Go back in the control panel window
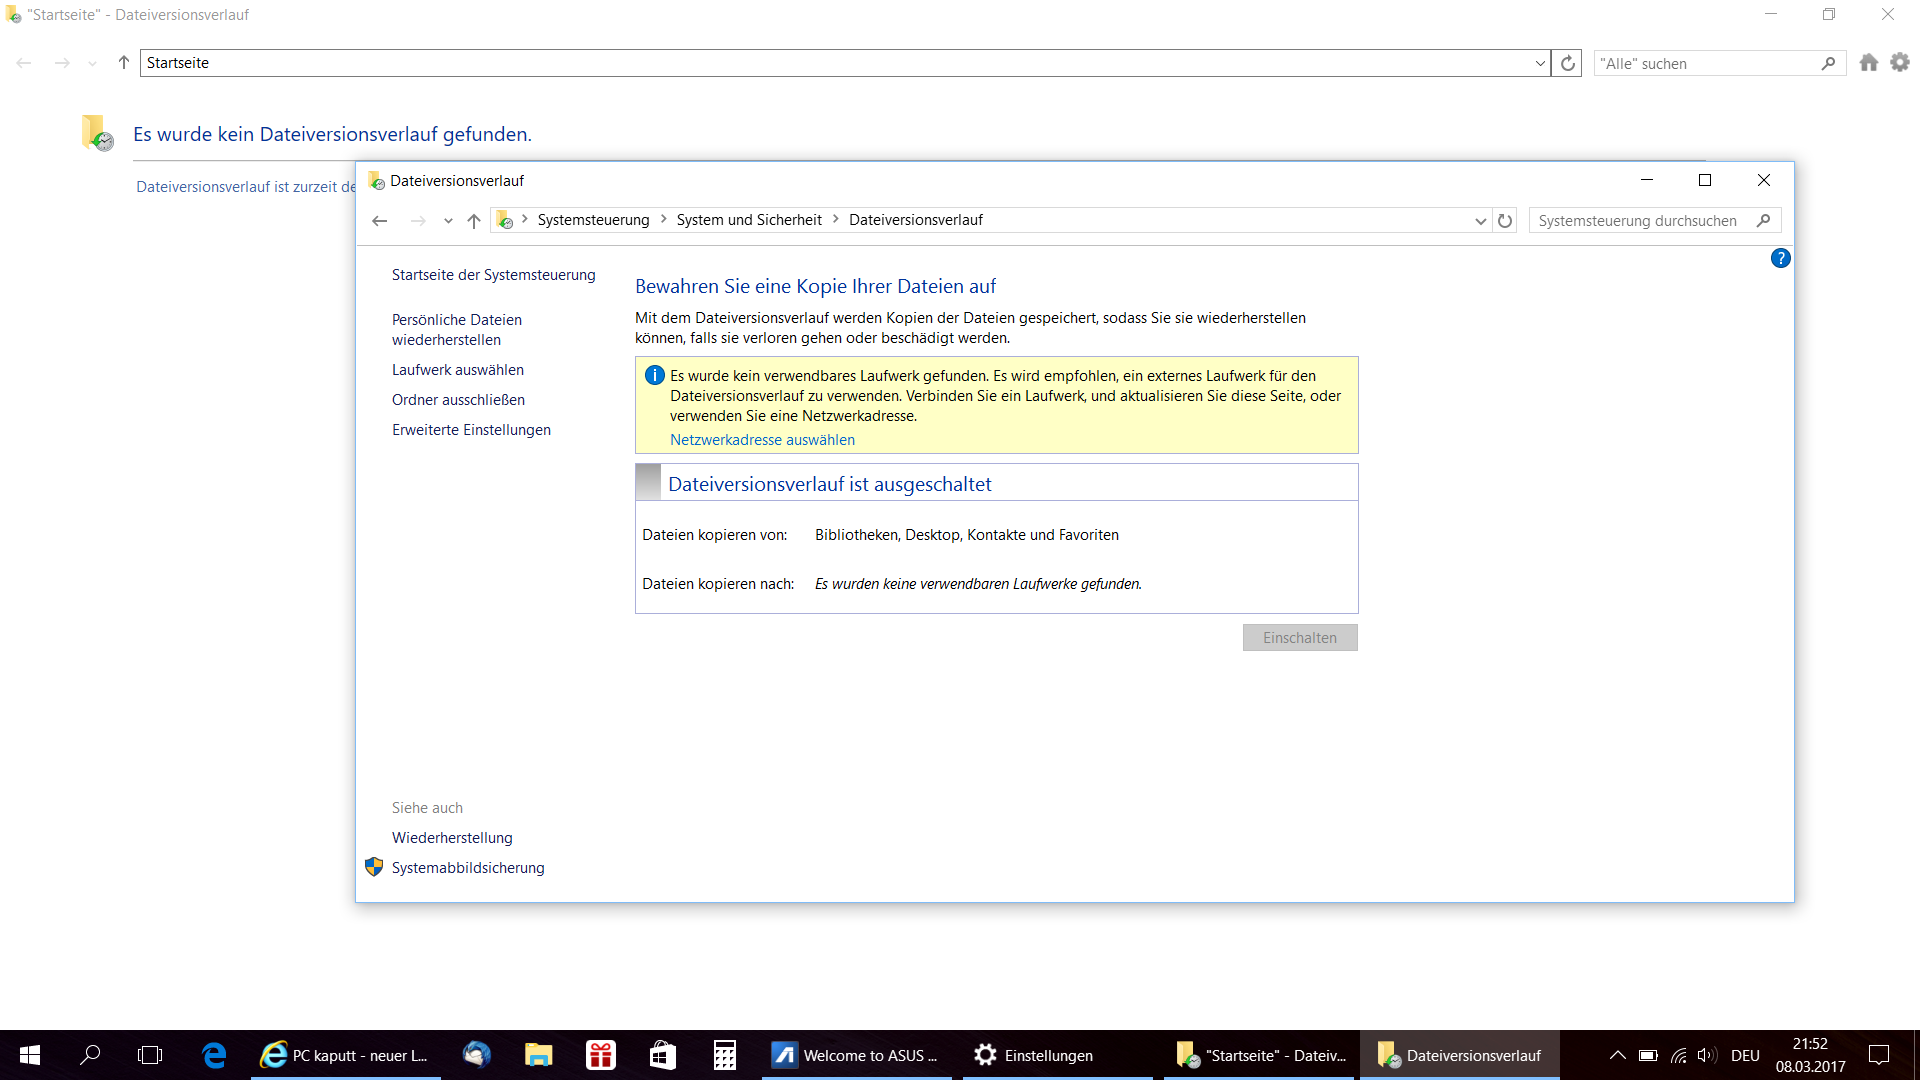Screen dimensions: 1920x1080 click(x=379, y=221)
